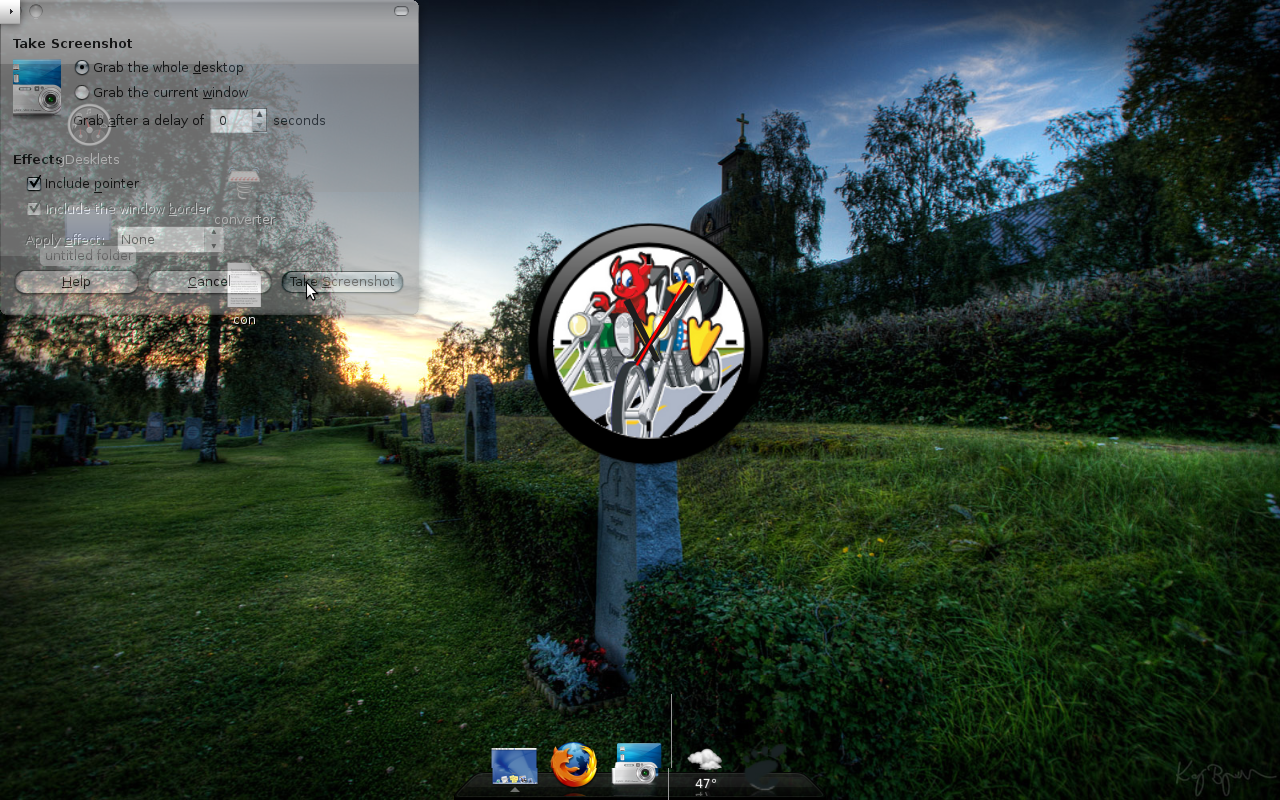Viewport: 1280px width, 800px height.
Task: Disable the Include pointer checkbox
Action: [34, 183]
